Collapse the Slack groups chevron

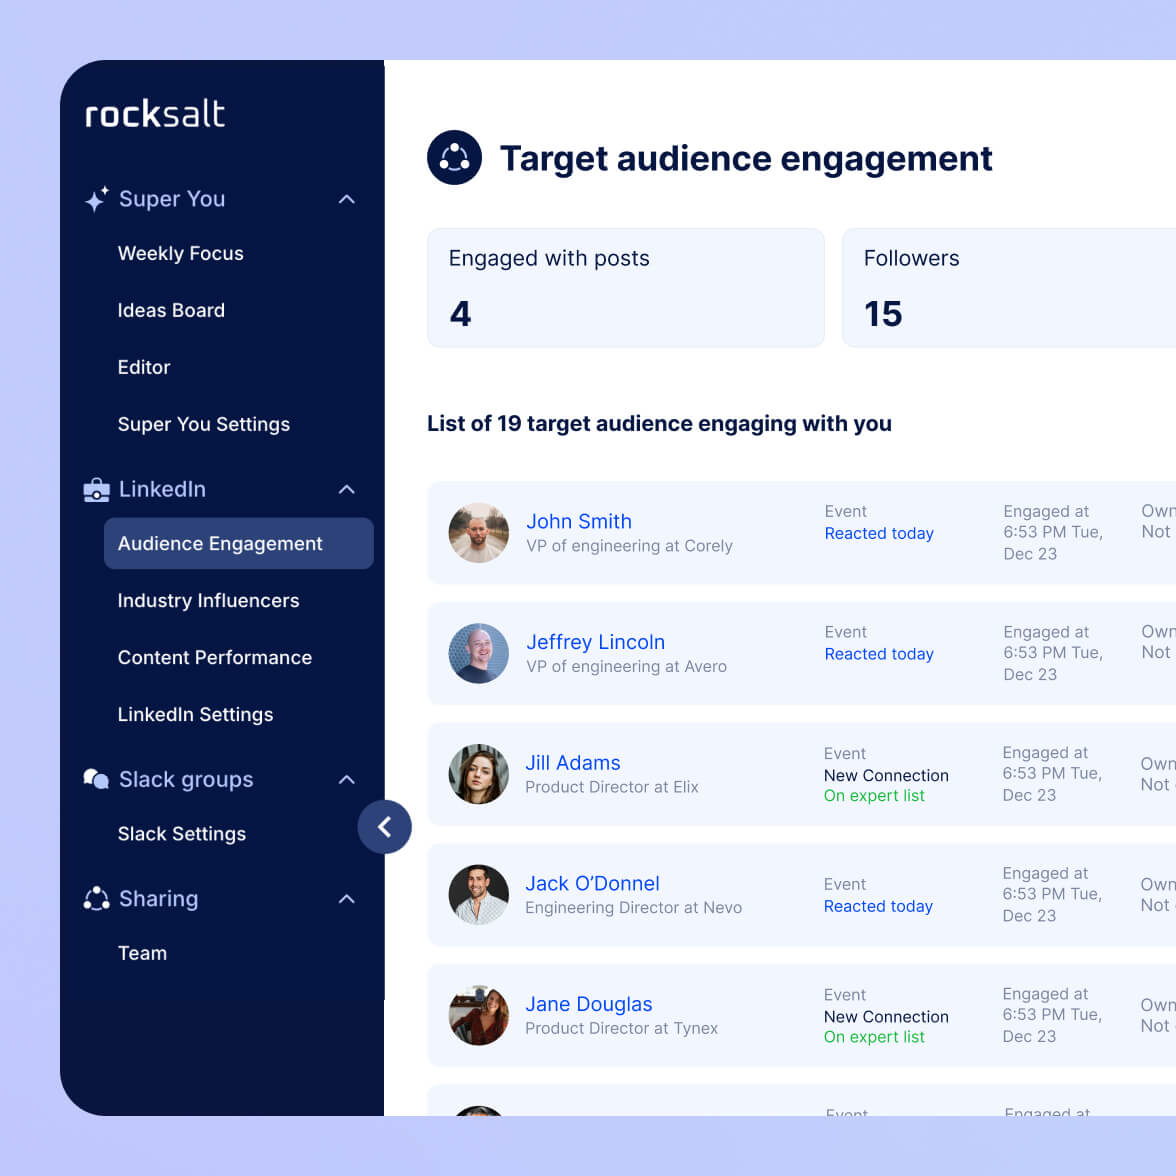tap(347, 780)
